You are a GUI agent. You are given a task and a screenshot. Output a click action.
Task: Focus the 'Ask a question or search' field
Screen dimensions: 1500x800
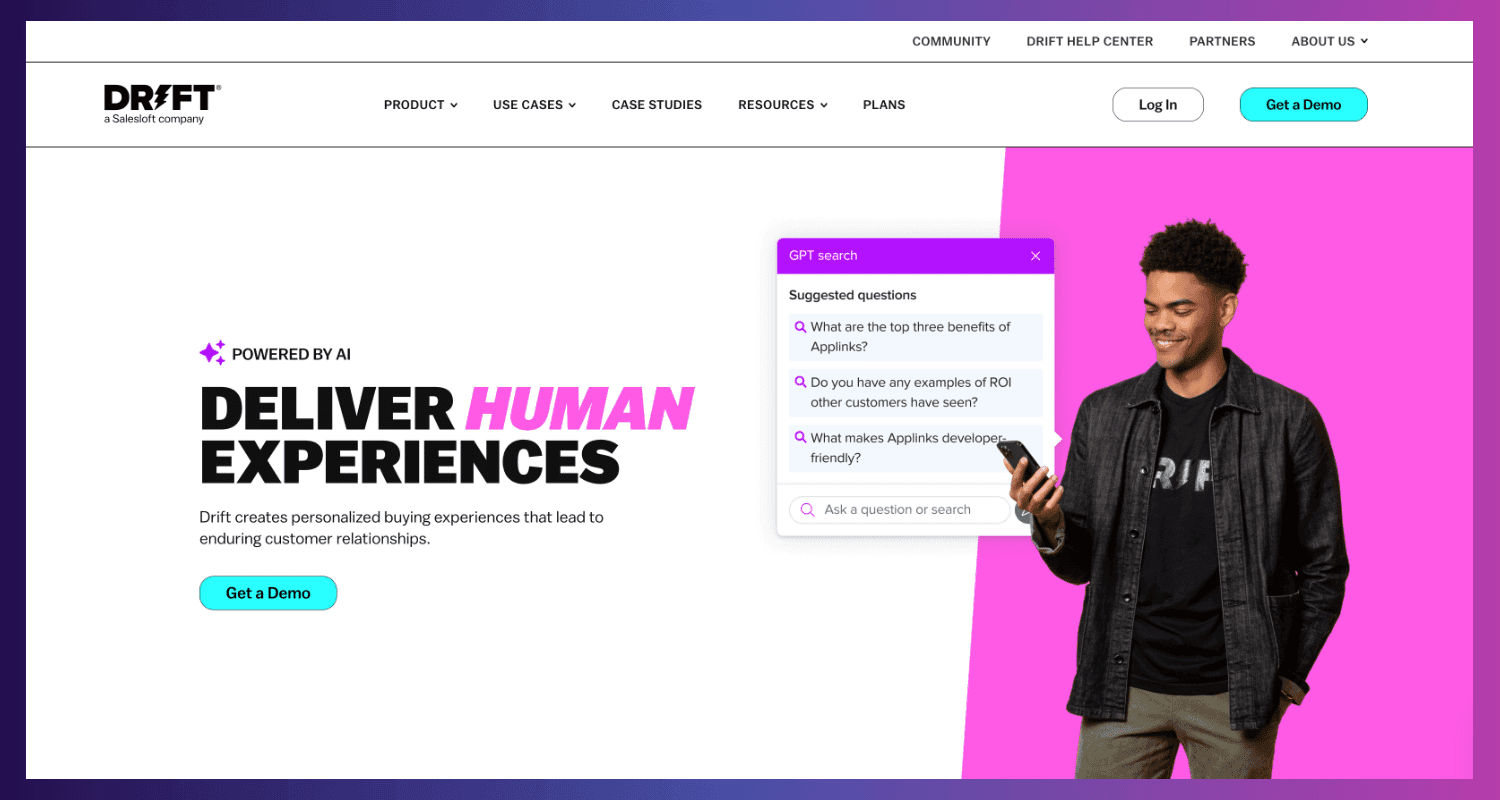coord(900,510)
